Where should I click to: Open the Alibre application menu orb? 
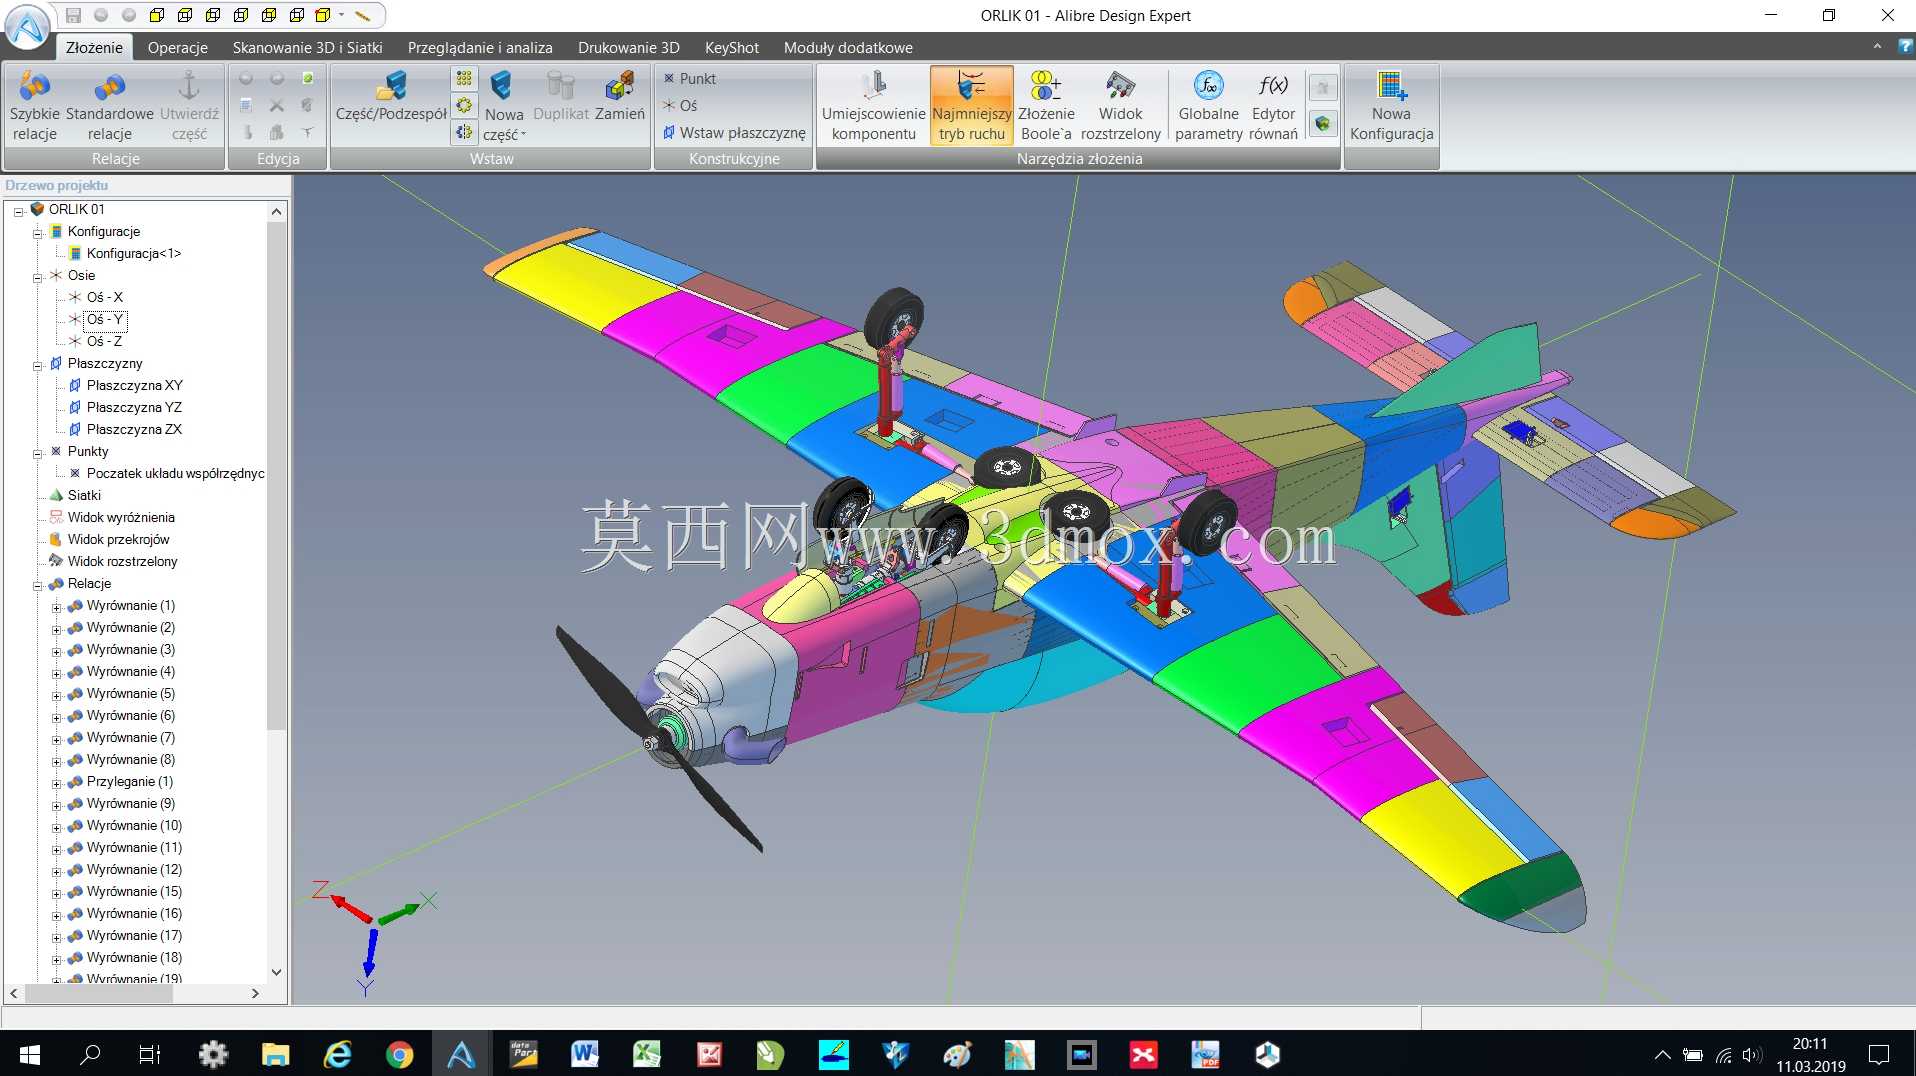pos(27,27)
